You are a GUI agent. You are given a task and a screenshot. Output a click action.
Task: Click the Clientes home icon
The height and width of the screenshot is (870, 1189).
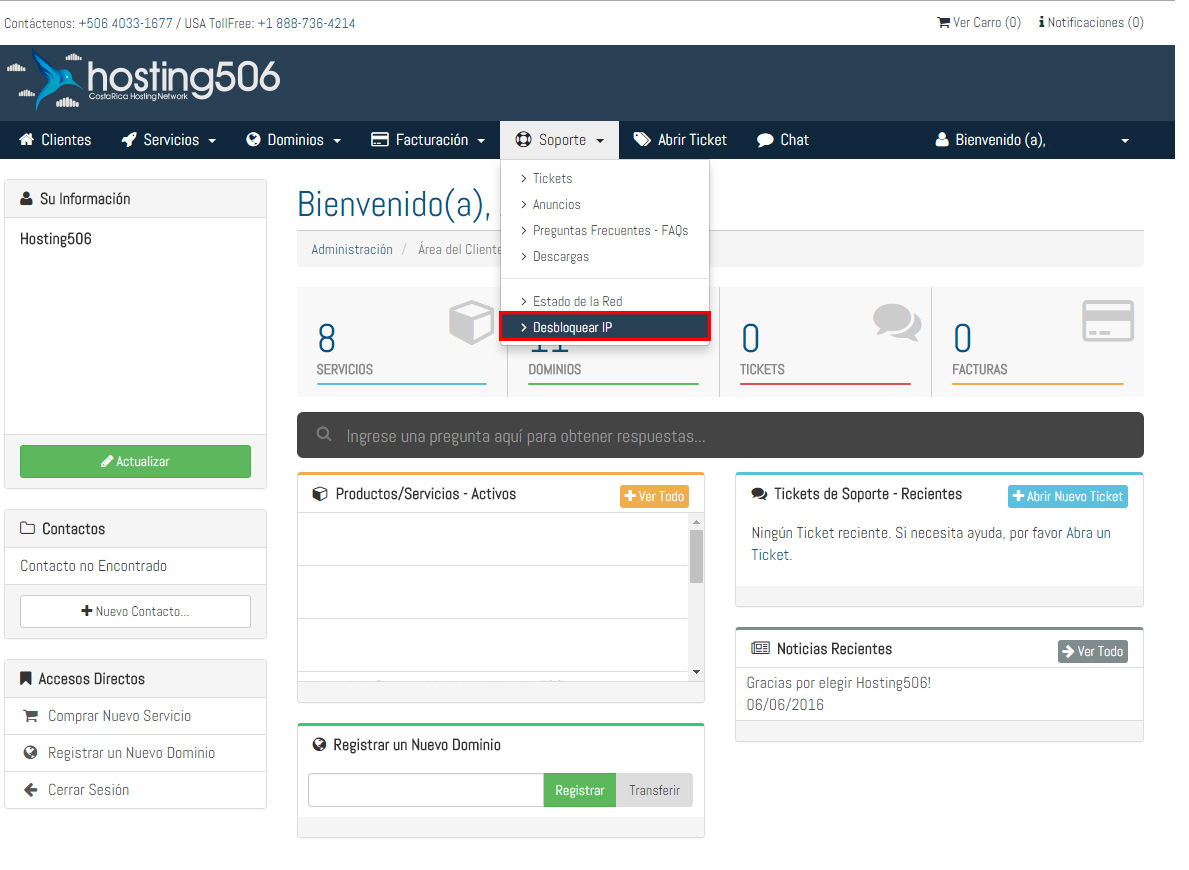(27, 140)
